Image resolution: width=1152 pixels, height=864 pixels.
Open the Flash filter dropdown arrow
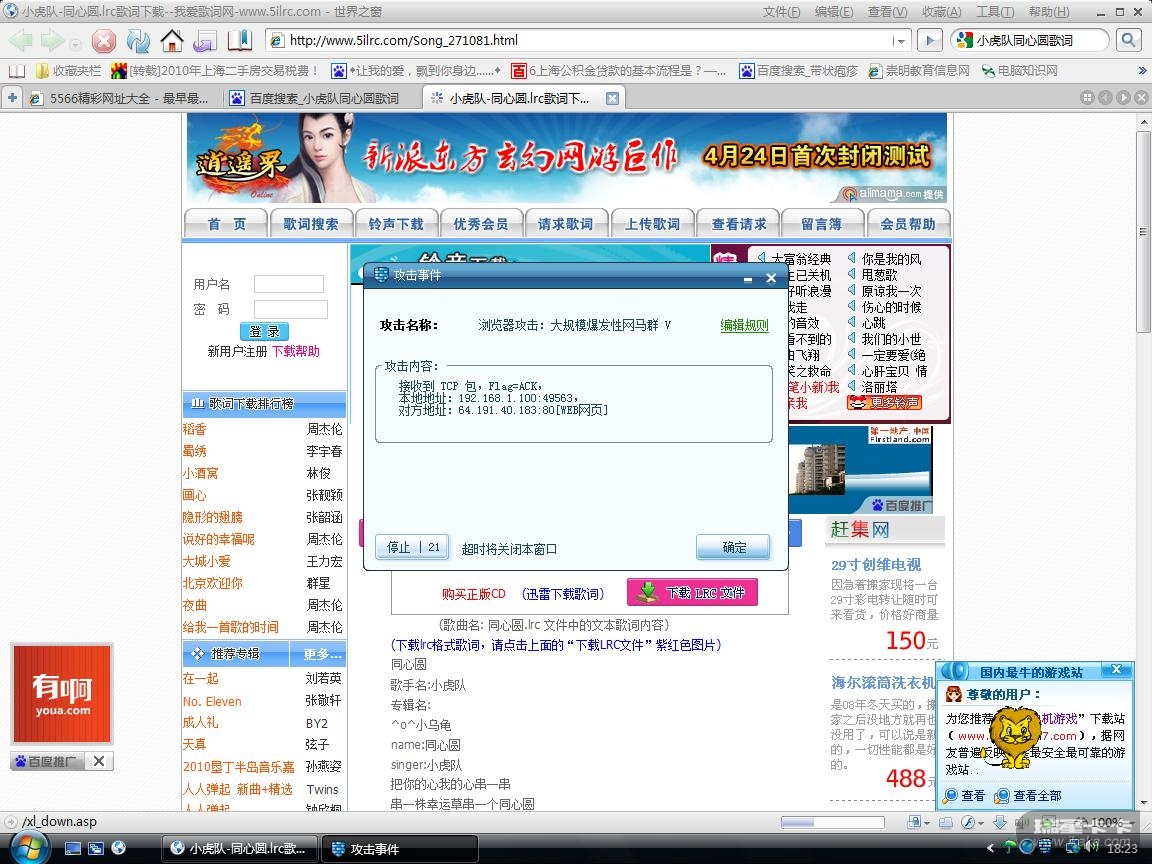pos(981,824)
